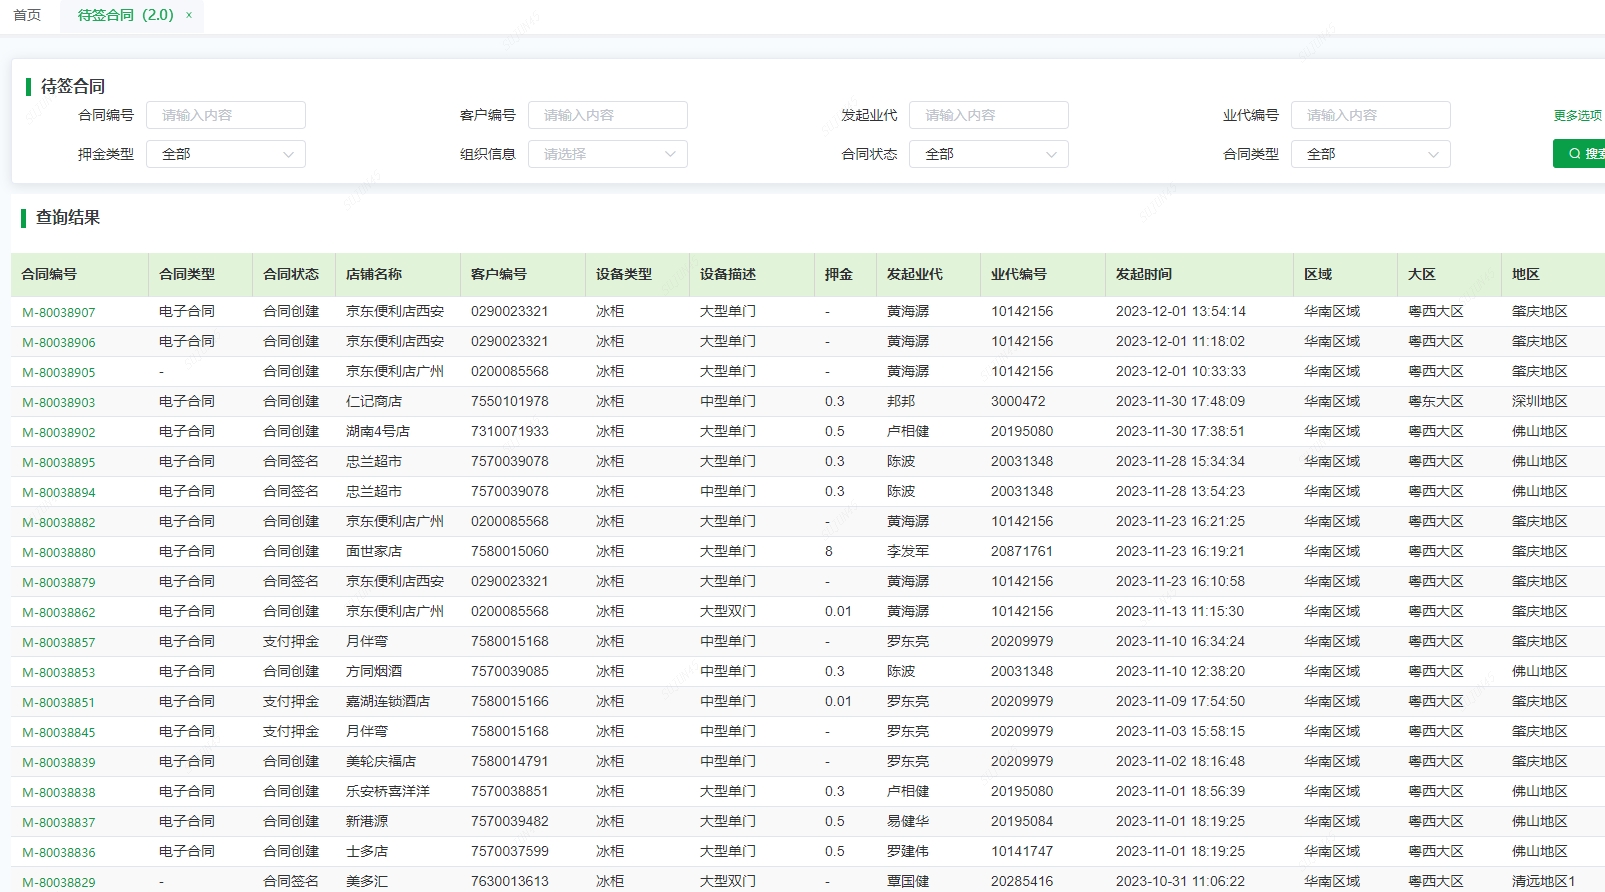Close the 待签合同 (2.0) tab
This screenshot has height=892, width=1605.
(189, 15)
